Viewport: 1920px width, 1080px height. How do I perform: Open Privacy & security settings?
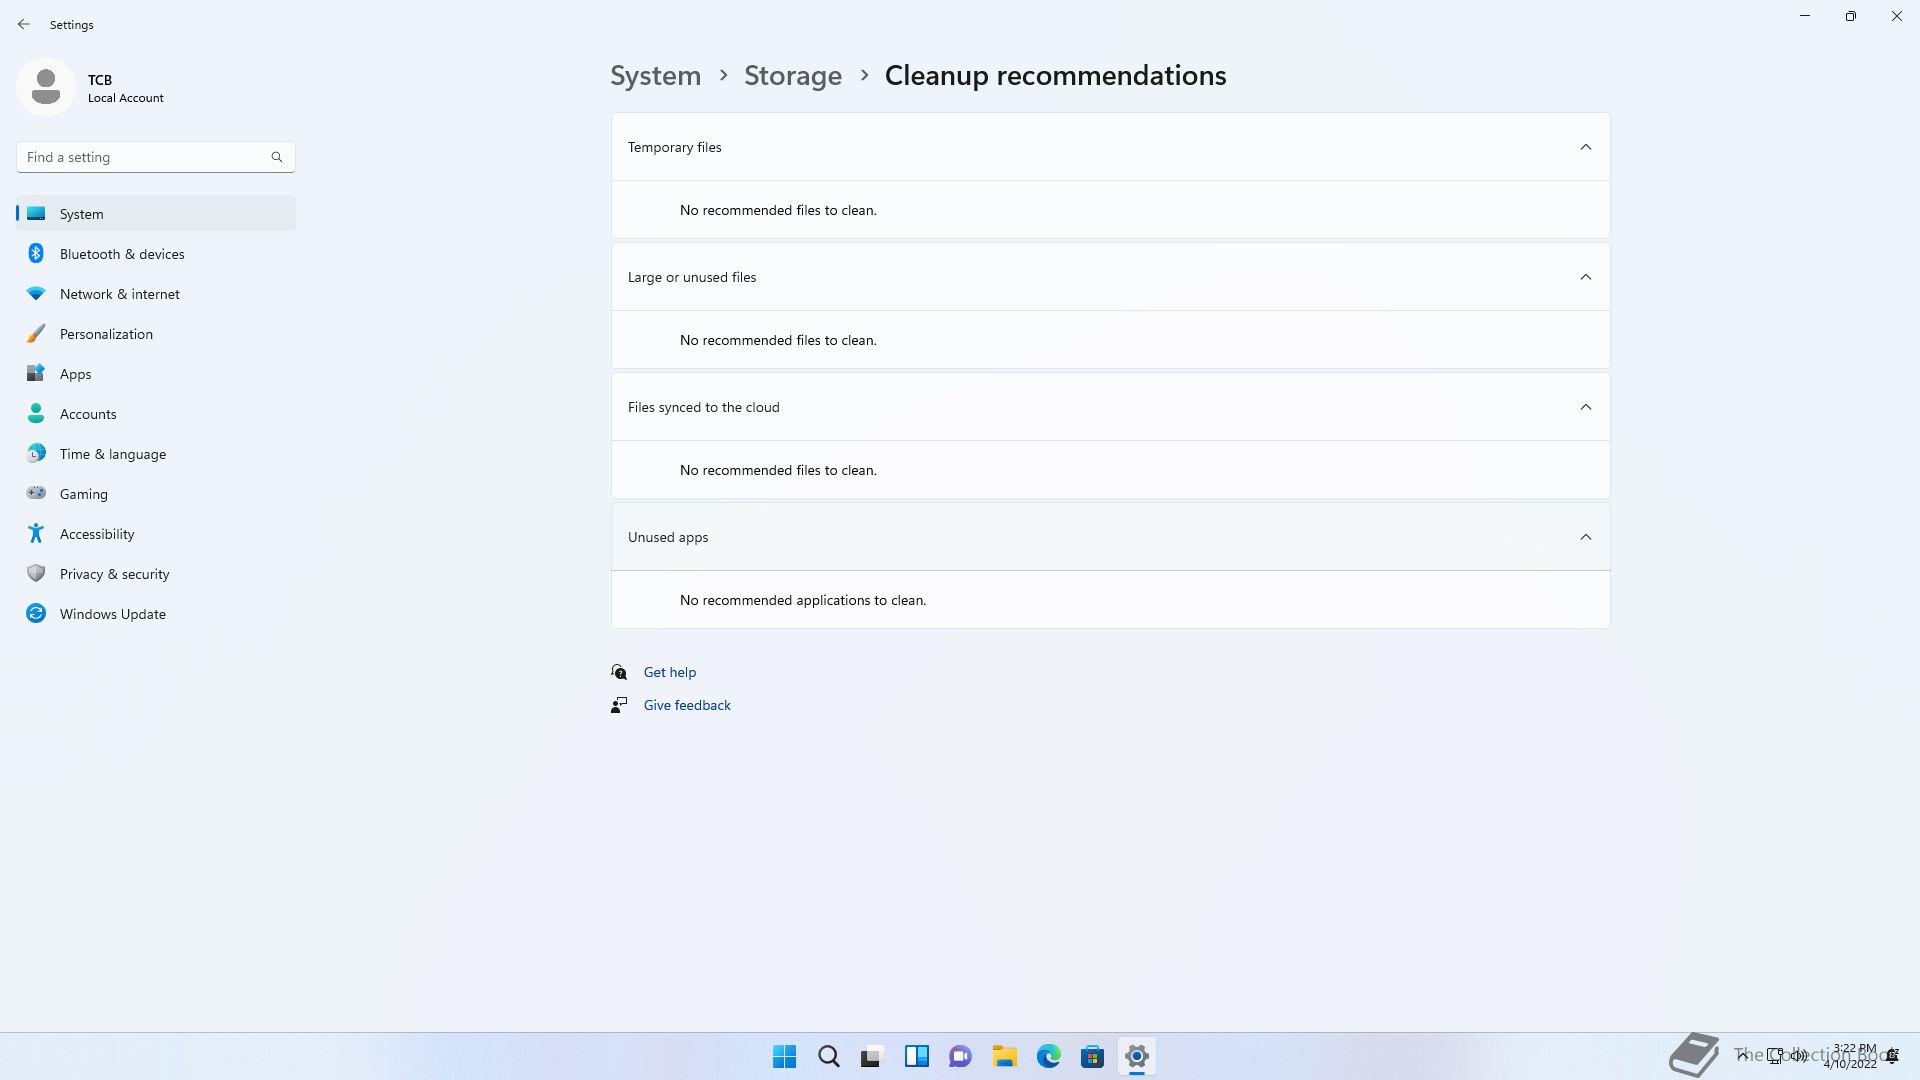pyautogui.click(x=156, y=573)
